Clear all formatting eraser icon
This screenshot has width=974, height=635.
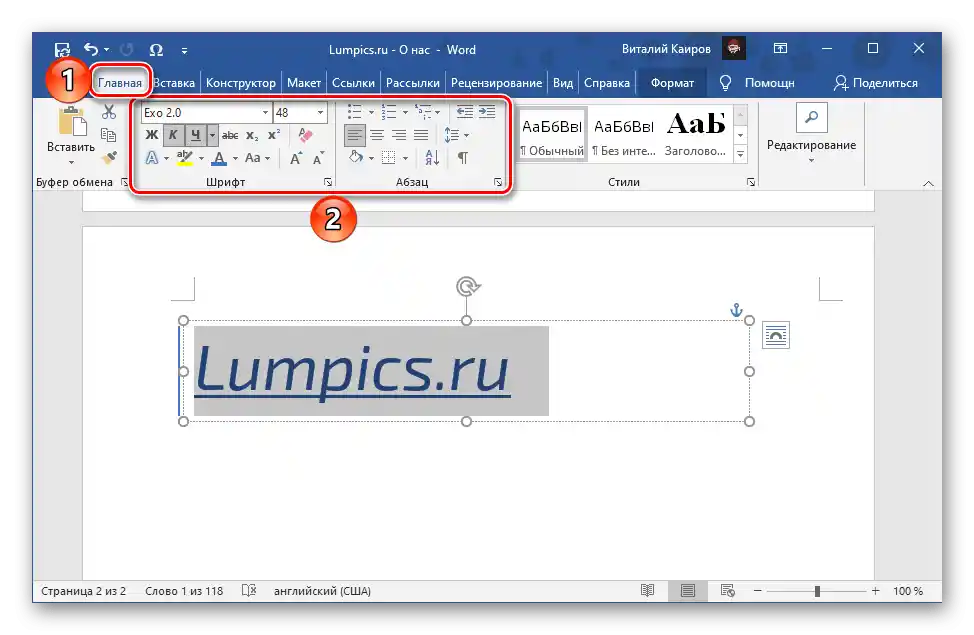coord(305,135)
